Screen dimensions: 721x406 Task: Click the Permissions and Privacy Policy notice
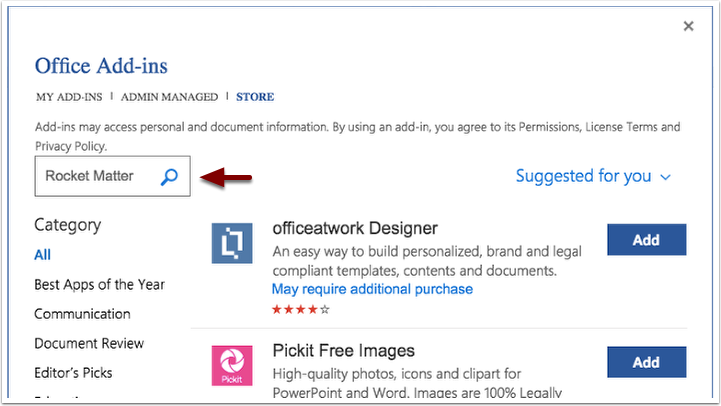(x=357, y=137)
